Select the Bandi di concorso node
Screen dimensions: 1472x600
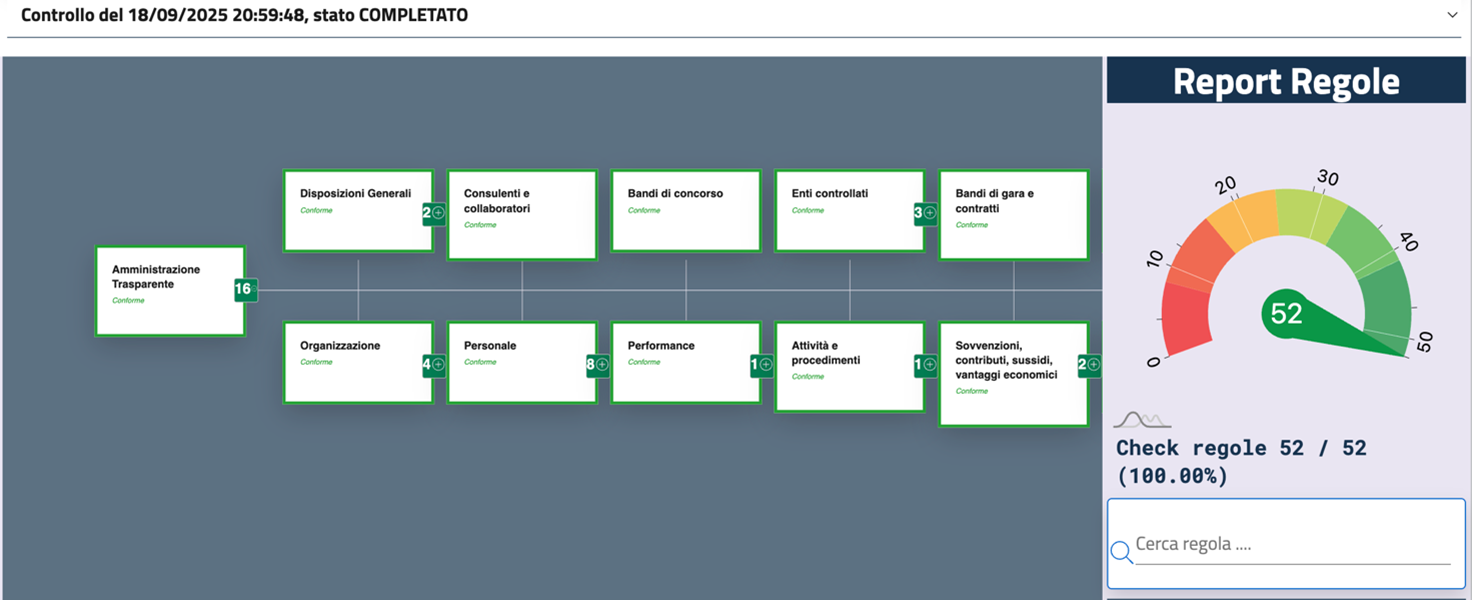click(685, 214)
